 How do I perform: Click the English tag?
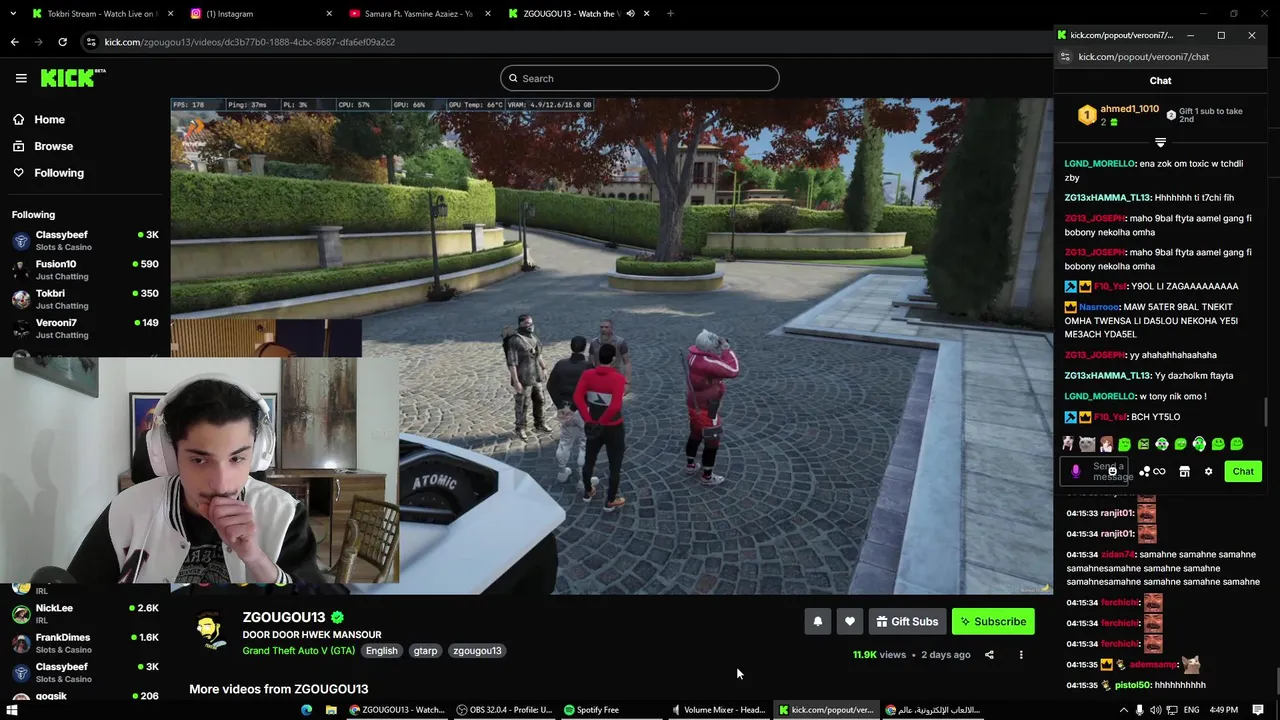[381, 650]
